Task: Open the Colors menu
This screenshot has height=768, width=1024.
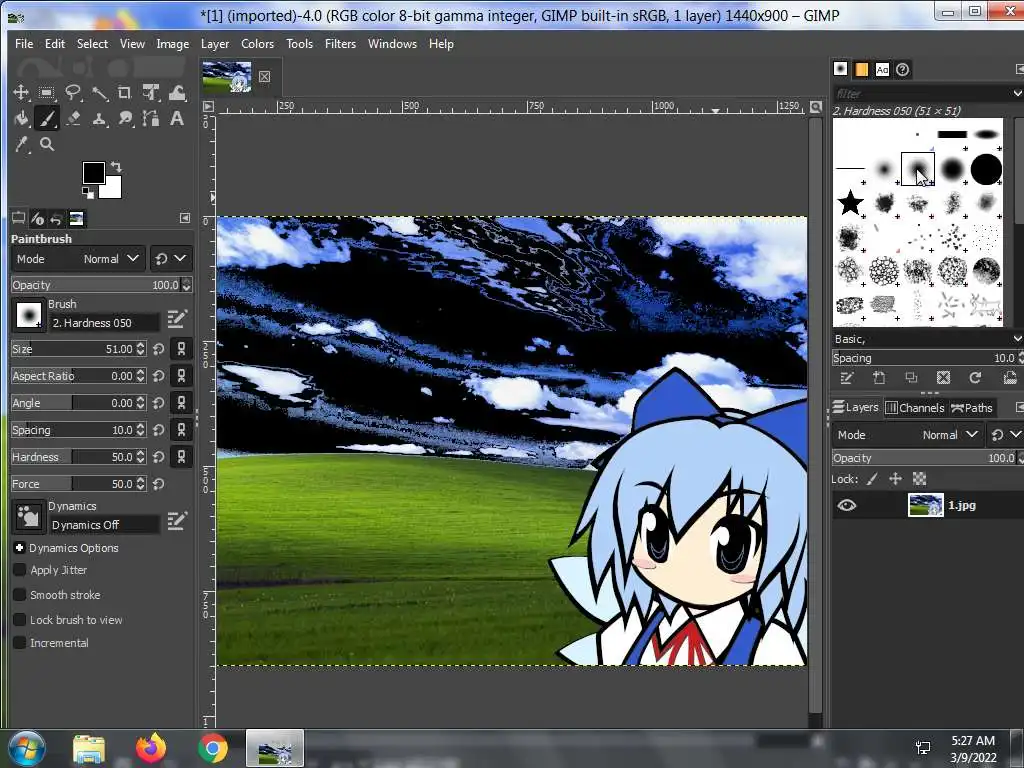Action: point(257,44)
